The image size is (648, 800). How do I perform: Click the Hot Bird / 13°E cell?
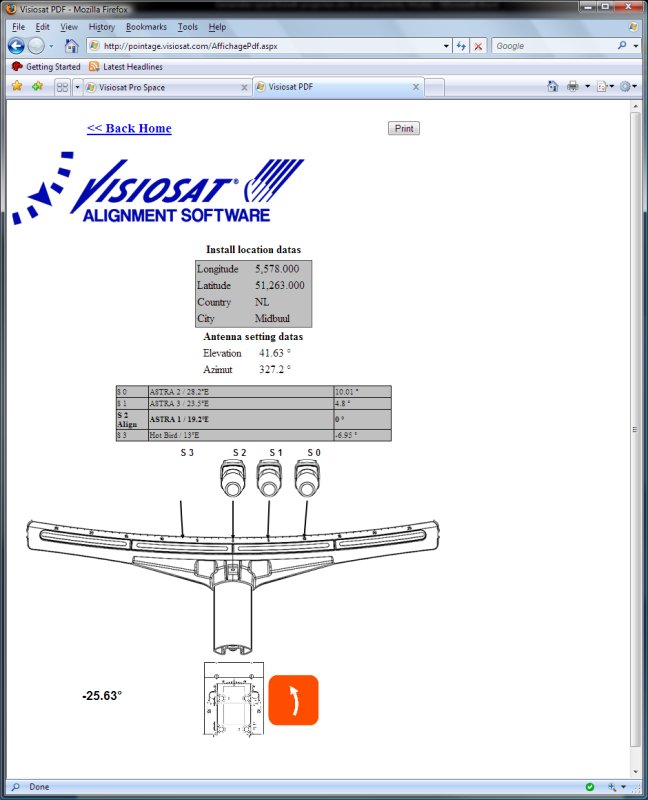pos(240,435)
